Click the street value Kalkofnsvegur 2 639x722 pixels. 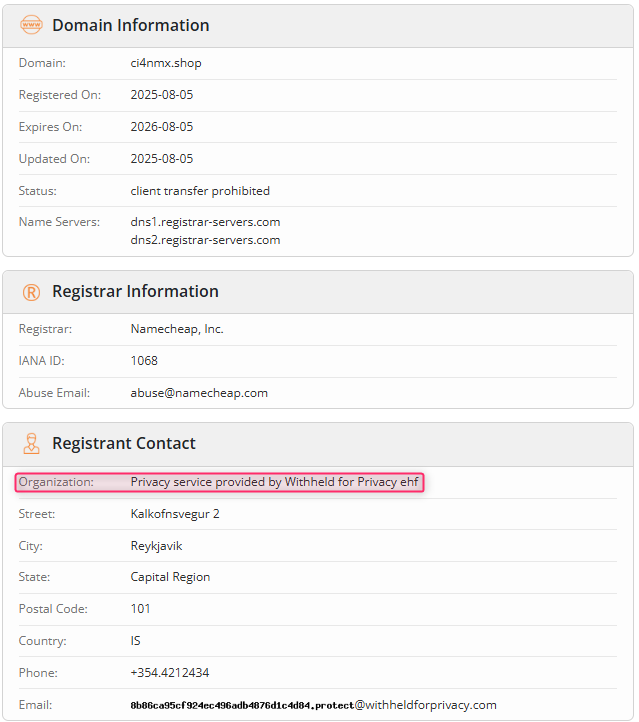tap(175, 514)
